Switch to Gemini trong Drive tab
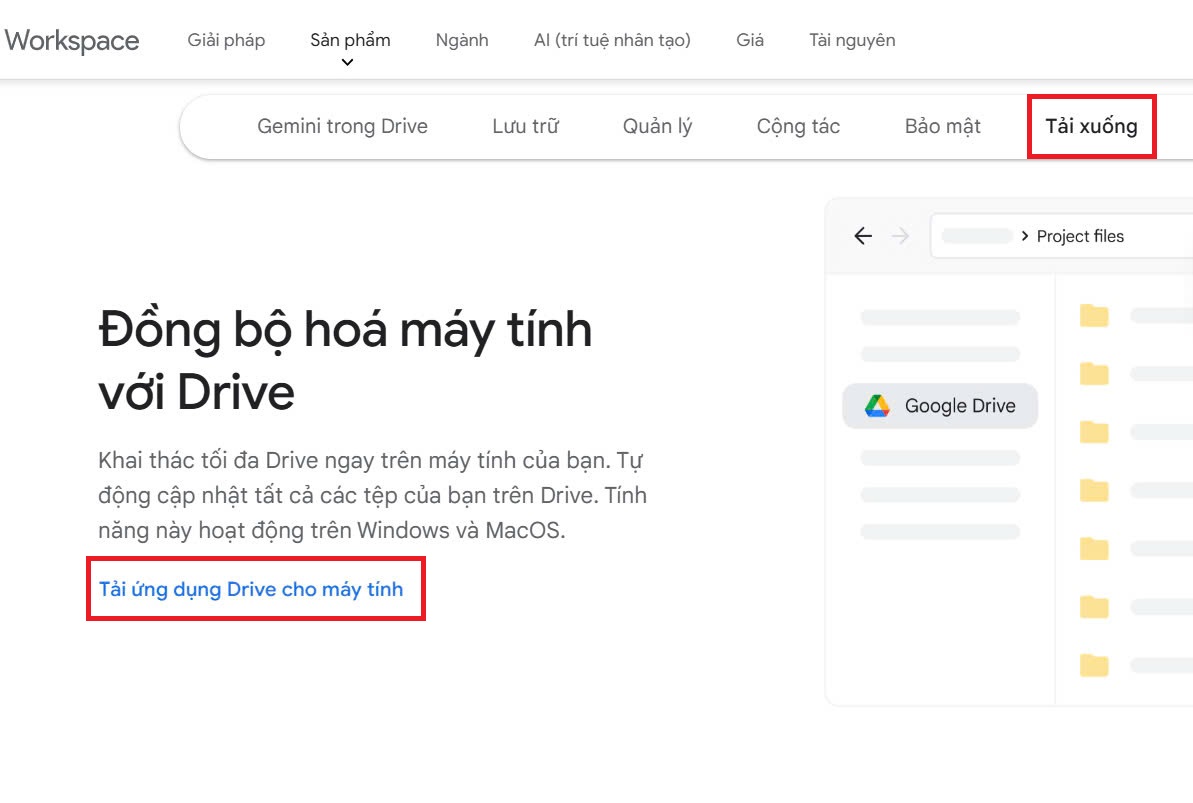This screenshot has width=1193, height=803. click(x=342, y=126)
